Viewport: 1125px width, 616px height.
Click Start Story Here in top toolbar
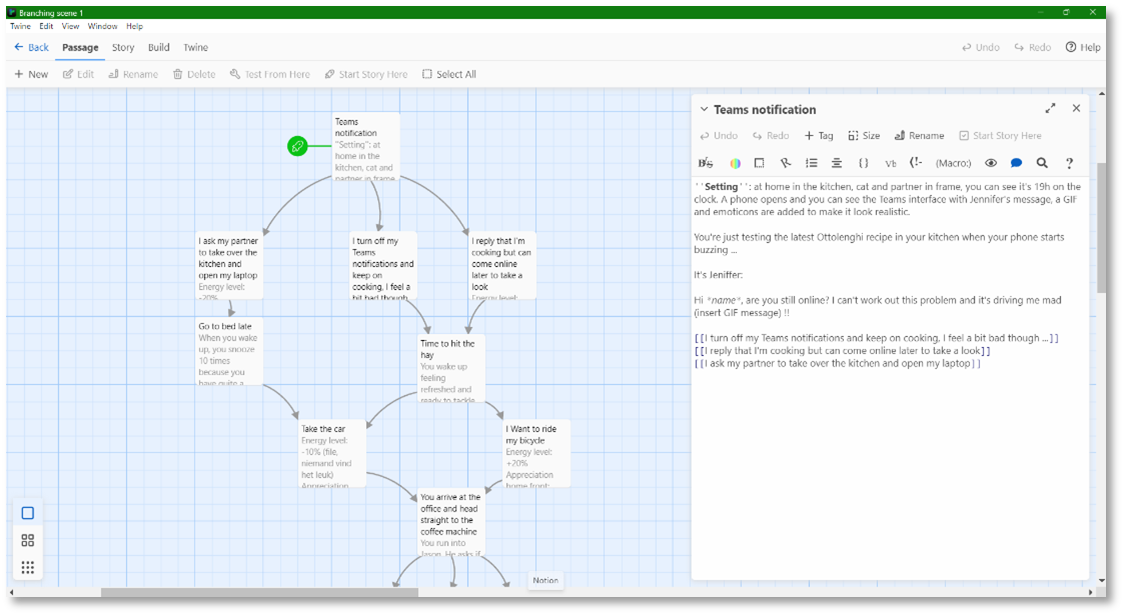tap(366, 74)
